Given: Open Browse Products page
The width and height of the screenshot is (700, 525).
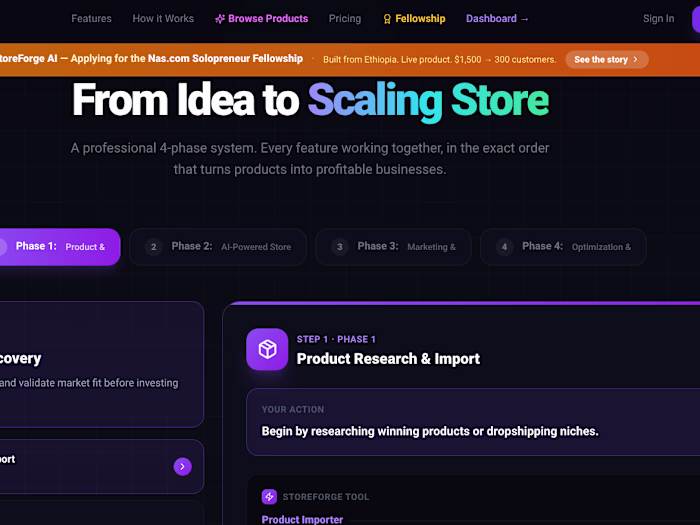Looking at the screenshot, I should 262,19.
